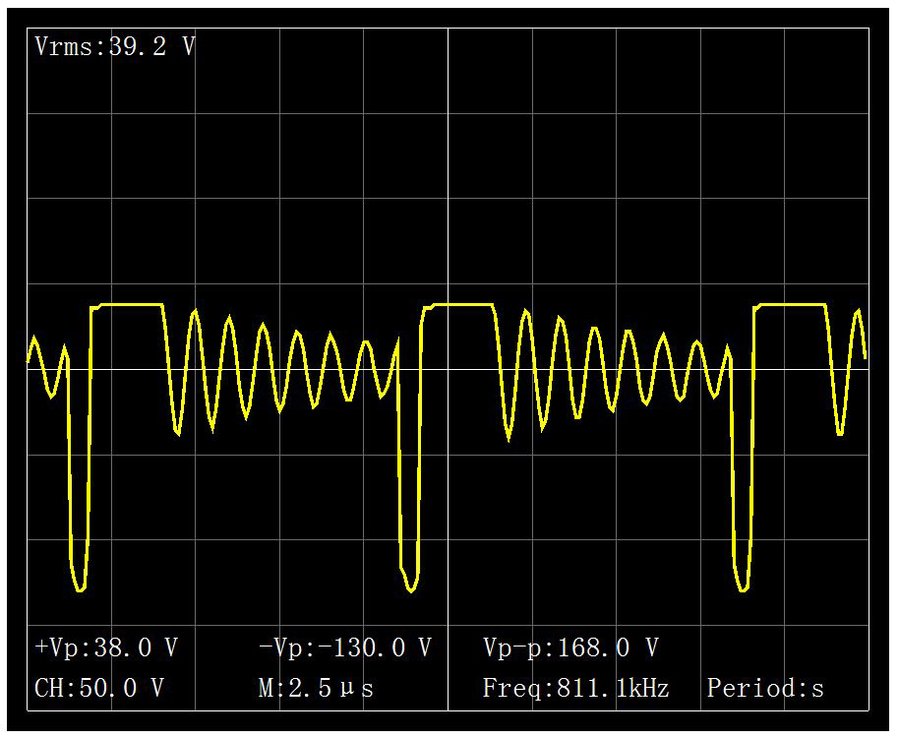Mark the bottom of the middle negative spike
899x739 pixels.
(x=410, y=591)
